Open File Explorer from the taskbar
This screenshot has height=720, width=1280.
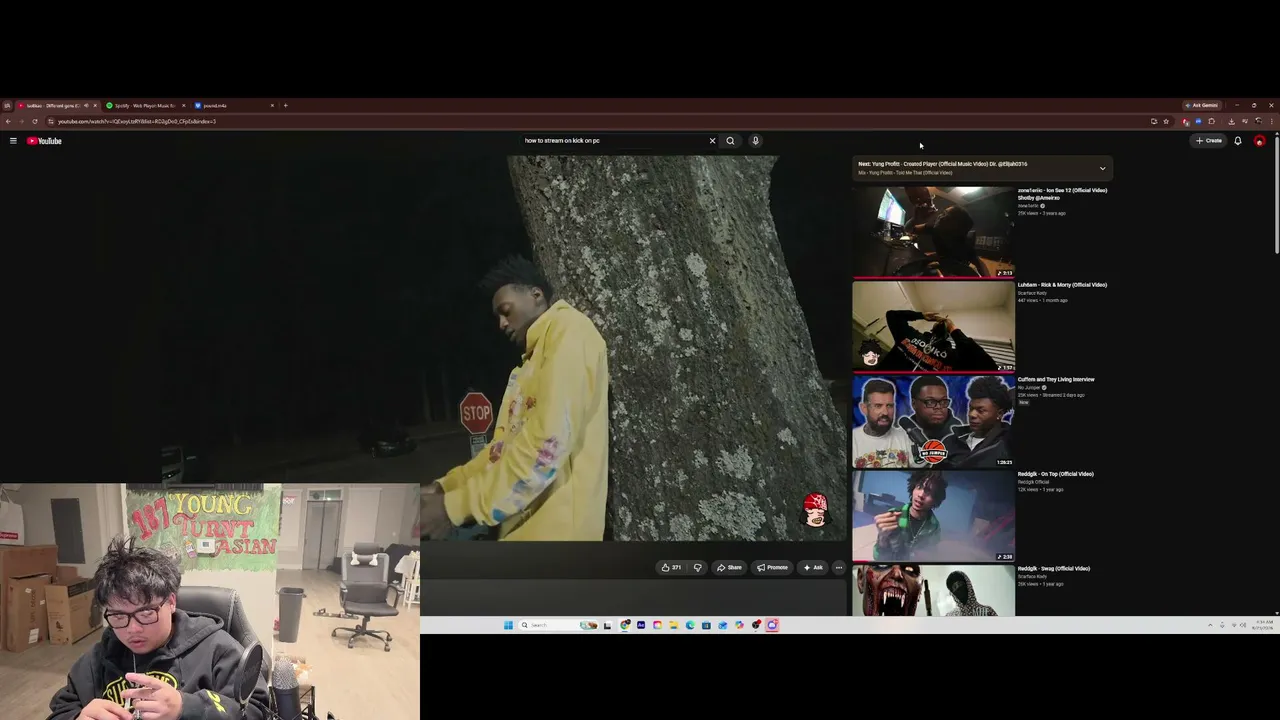point(674,625)
